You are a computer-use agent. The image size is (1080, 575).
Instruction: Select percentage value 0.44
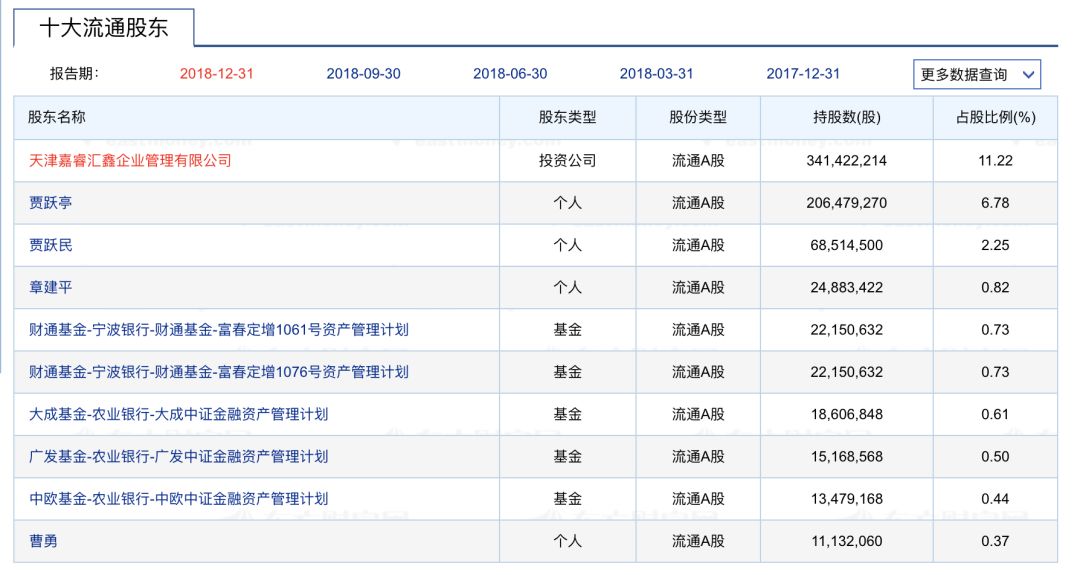(x=995, y=499)
